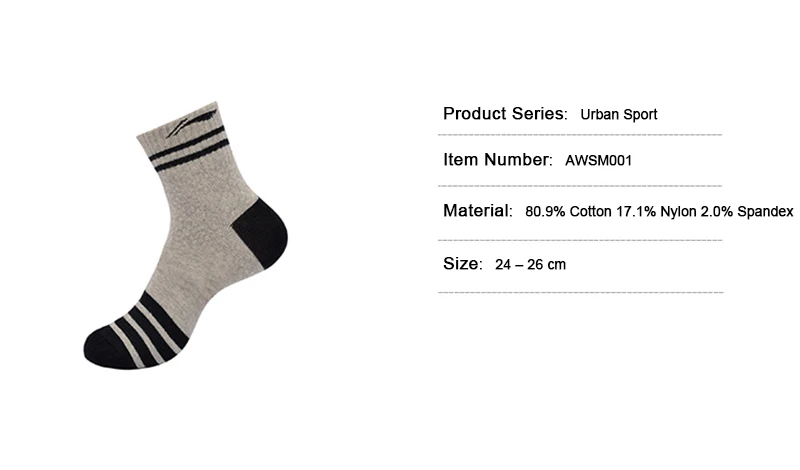Click the divider below Size row
This screenshot has width=800, height=470.
click(x=581, y=292)
